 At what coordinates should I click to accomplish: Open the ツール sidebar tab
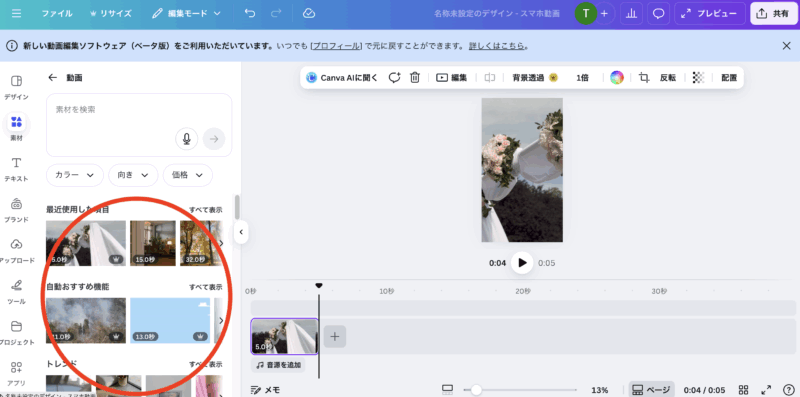click(16, 291)
